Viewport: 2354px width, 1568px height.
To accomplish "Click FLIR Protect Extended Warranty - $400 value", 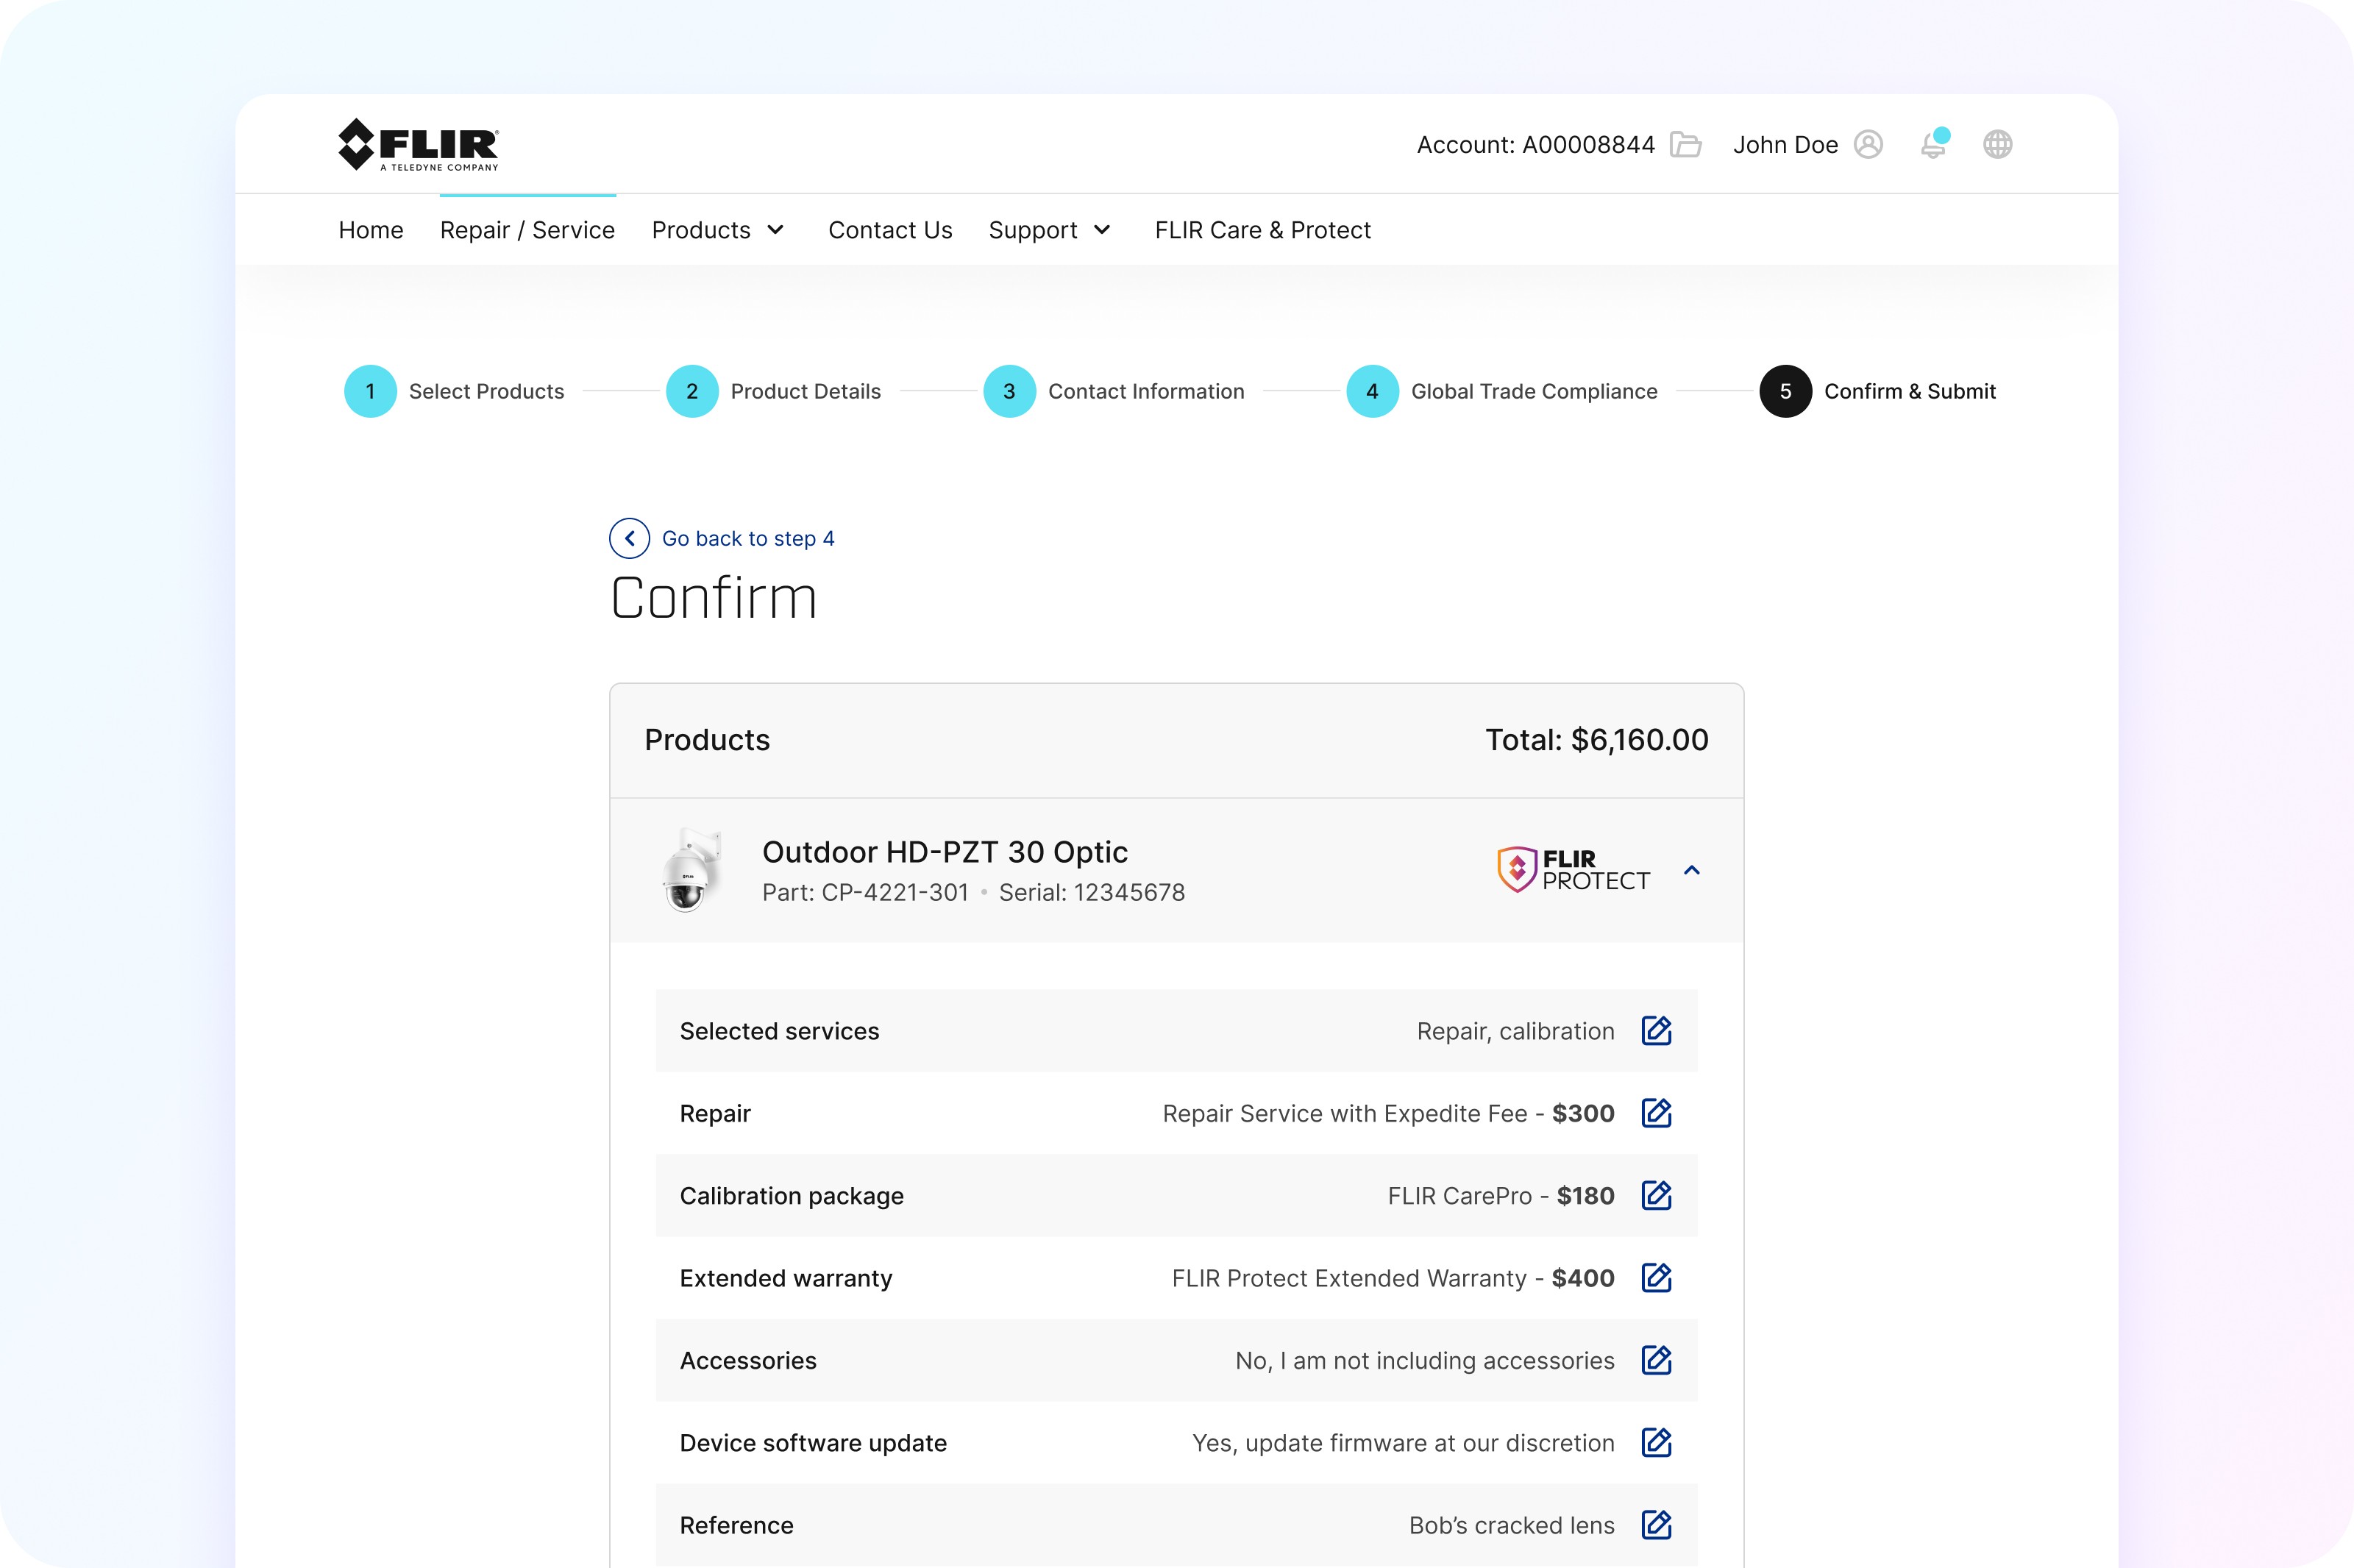I will pyautogui.click(x=1393, y=1278).
